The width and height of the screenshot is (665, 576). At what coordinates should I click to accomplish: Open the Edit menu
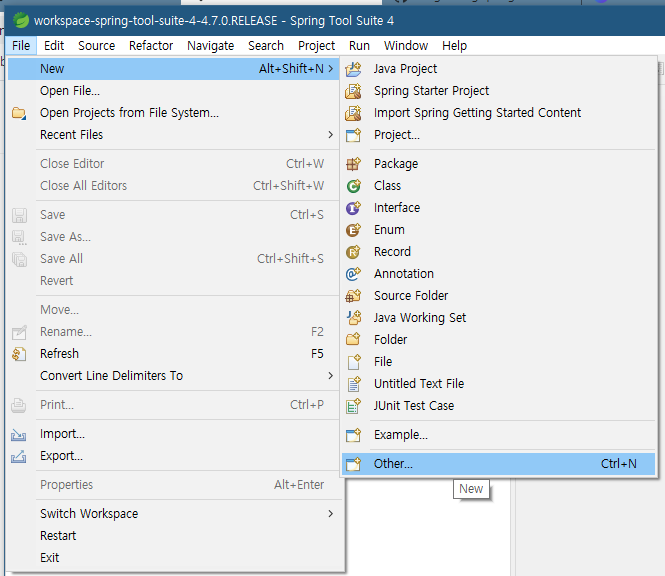coord(54,45)
